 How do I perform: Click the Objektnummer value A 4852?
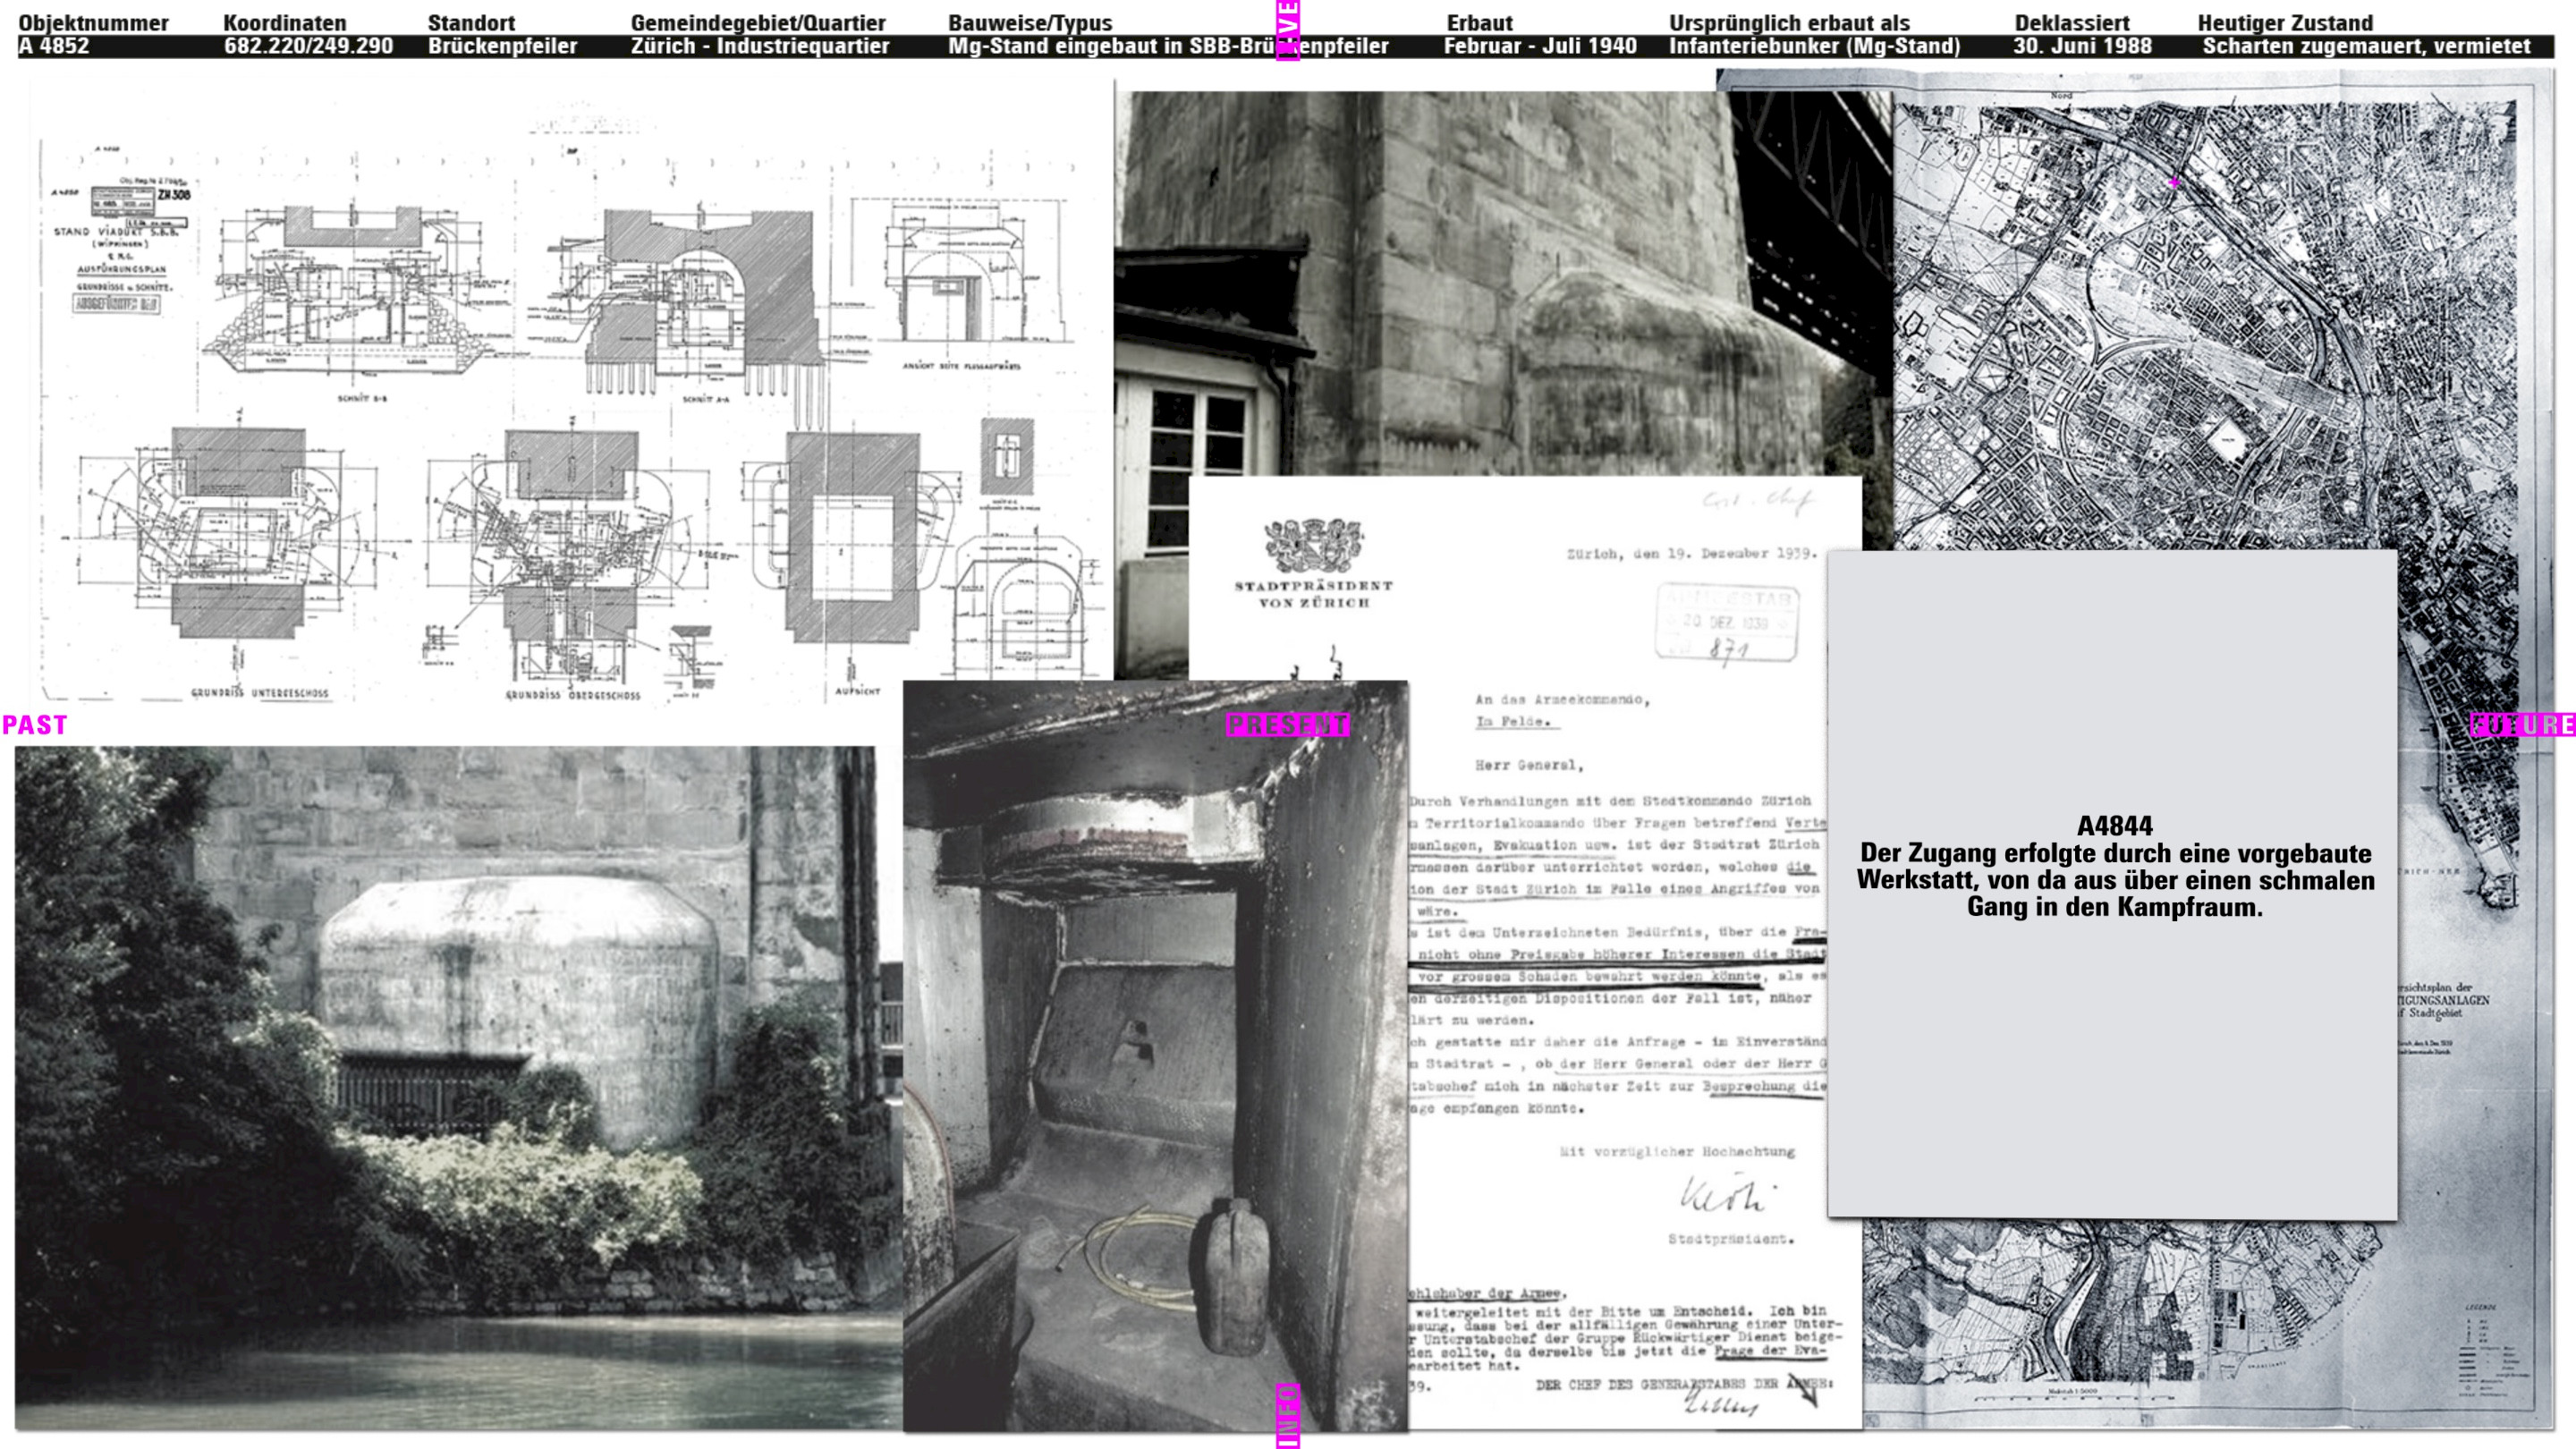coord(54,46)
